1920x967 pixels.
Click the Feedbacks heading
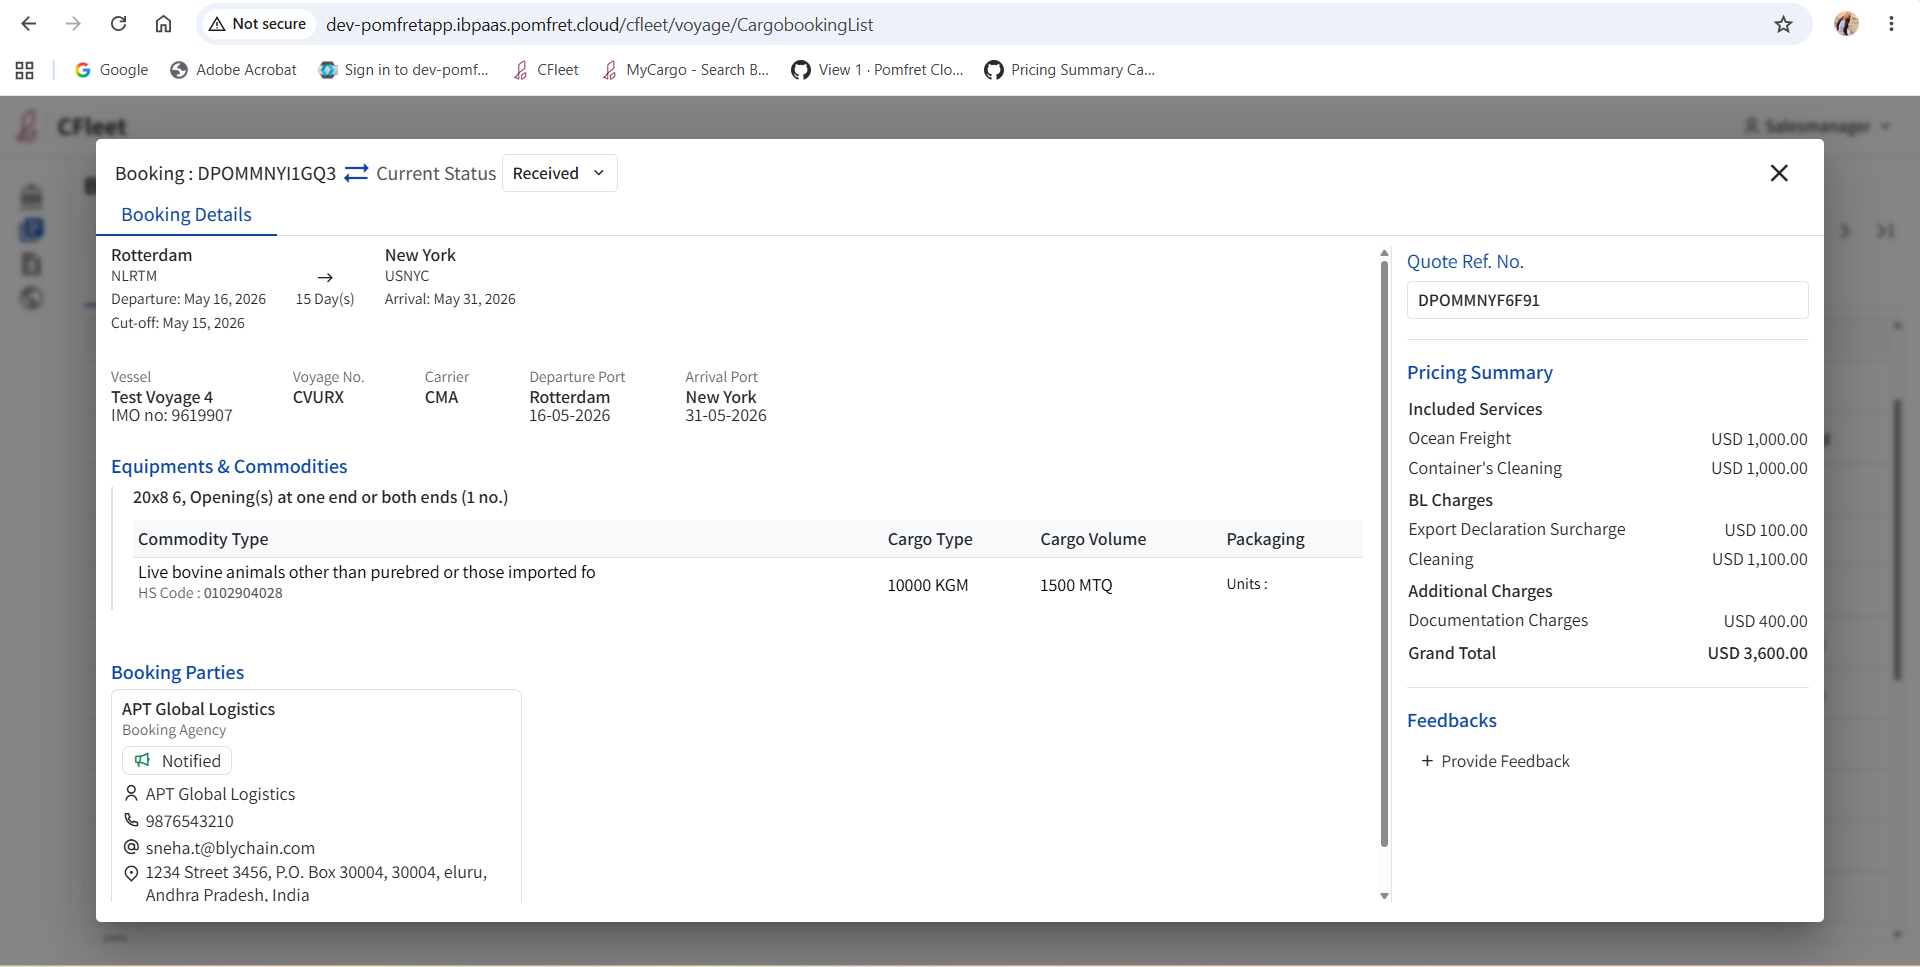(1452, 720)
